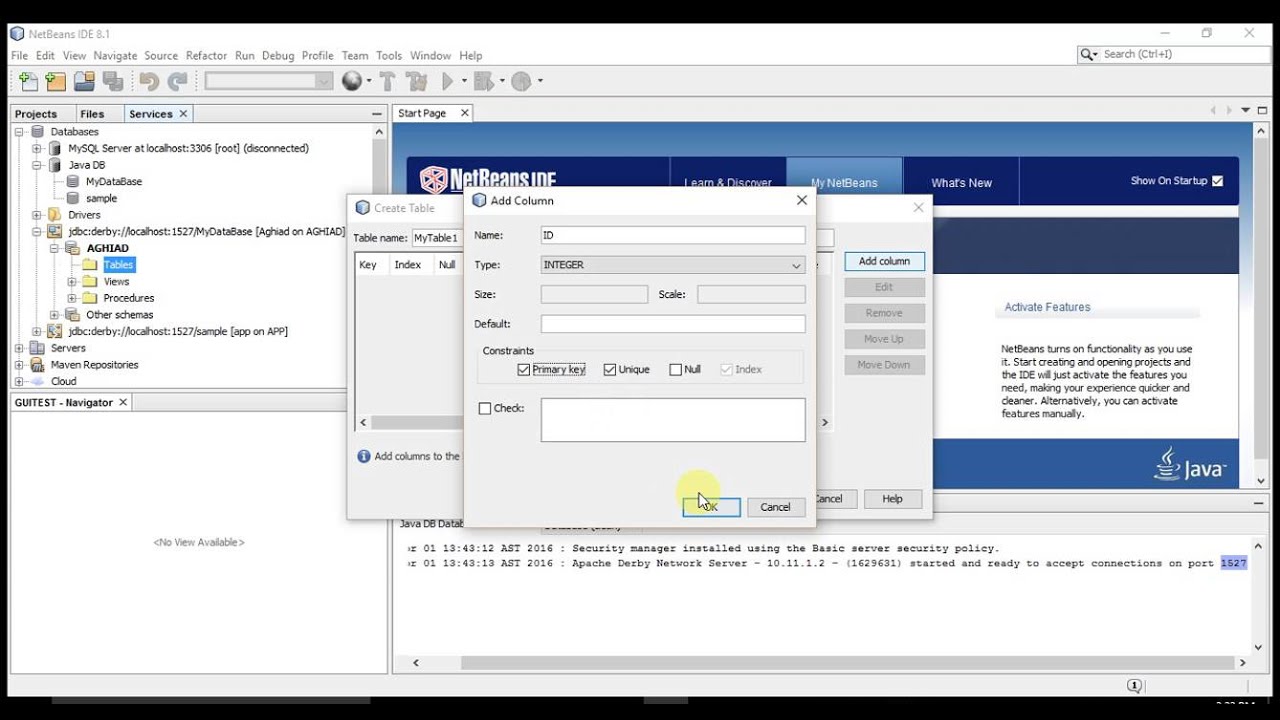Screen dimensions: 1280x720
Task: Collapse the AGHIAD schema node
Action: [x=55, y=248]
